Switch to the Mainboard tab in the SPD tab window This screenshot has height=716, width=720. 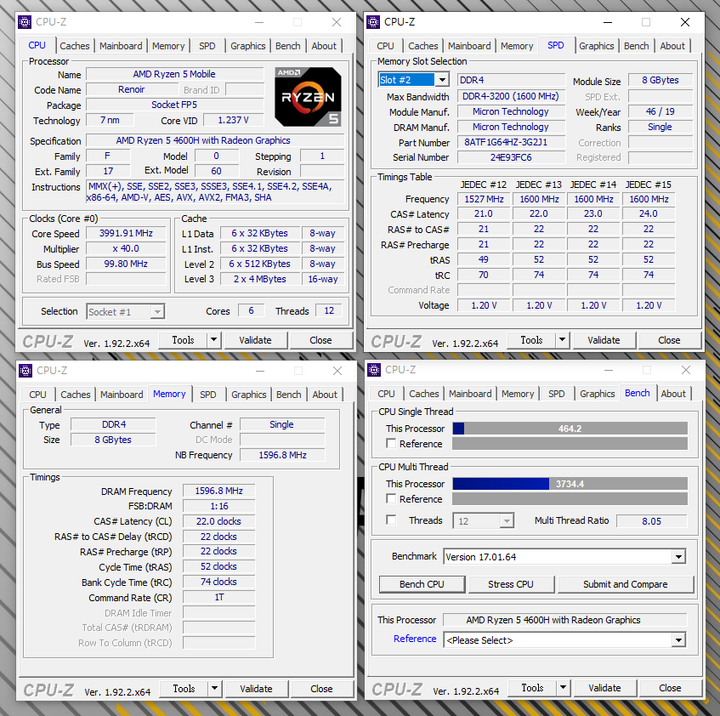tap(469, 46)
